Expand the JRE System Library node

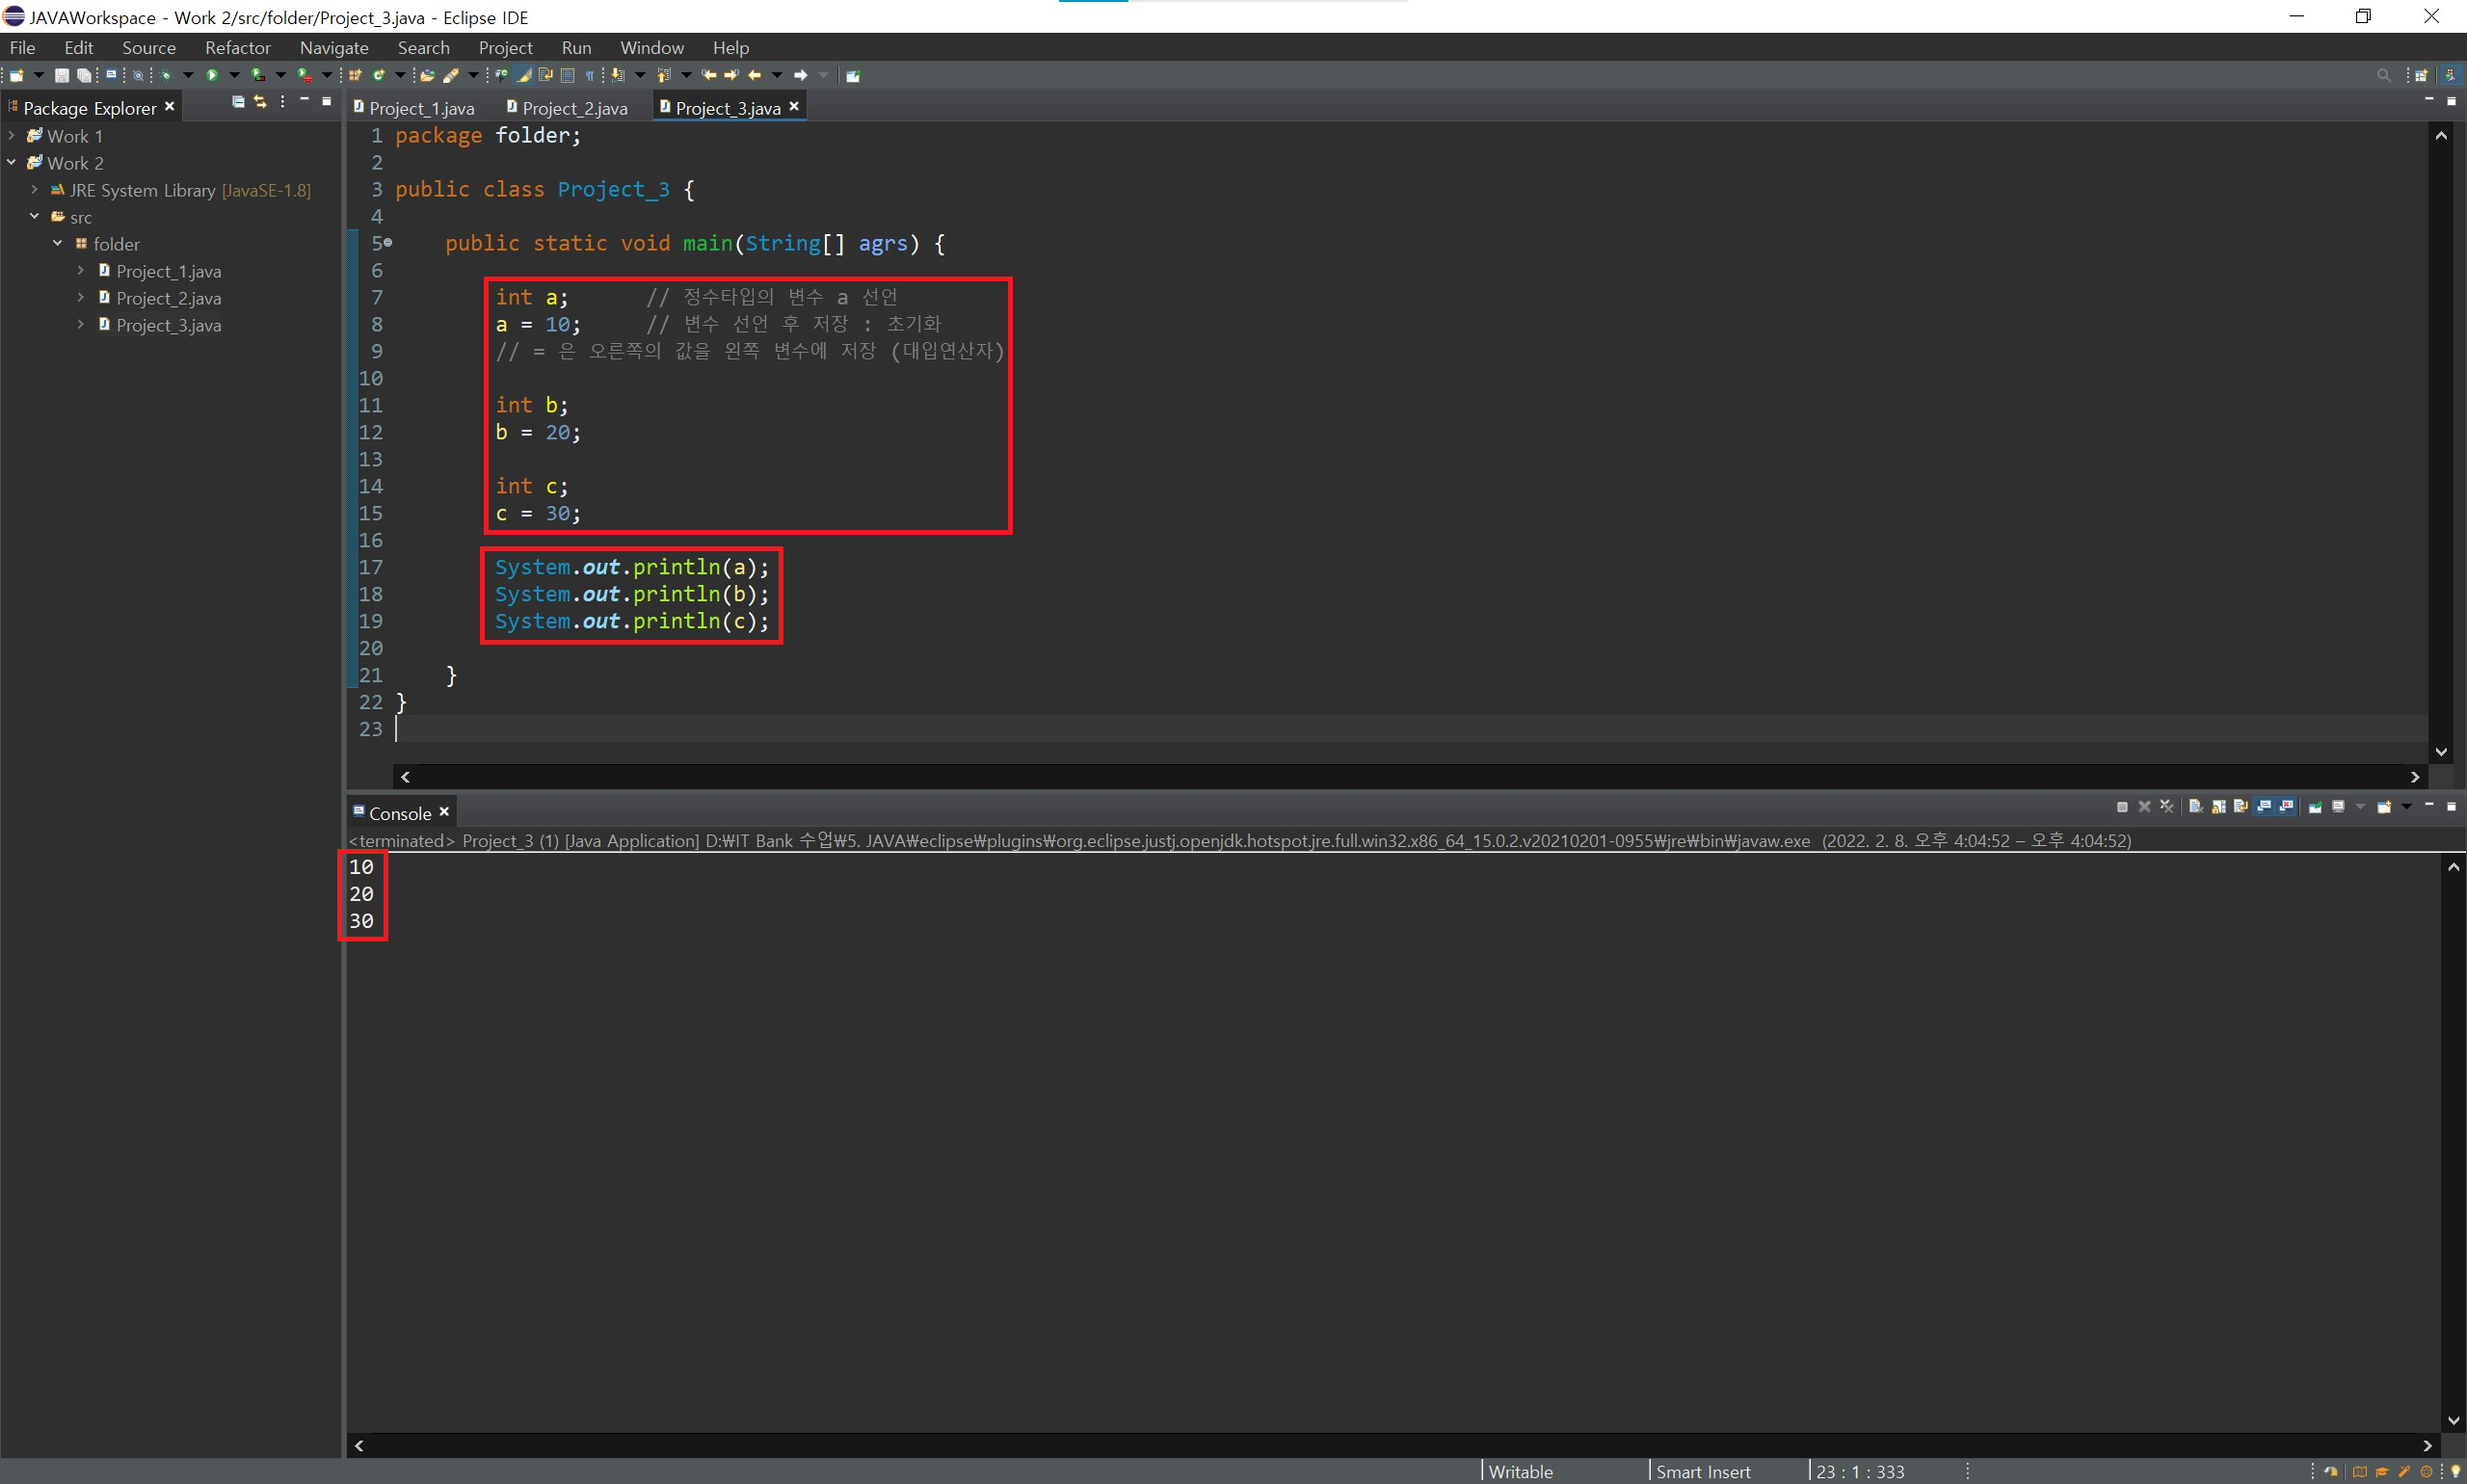coord(35,190)
